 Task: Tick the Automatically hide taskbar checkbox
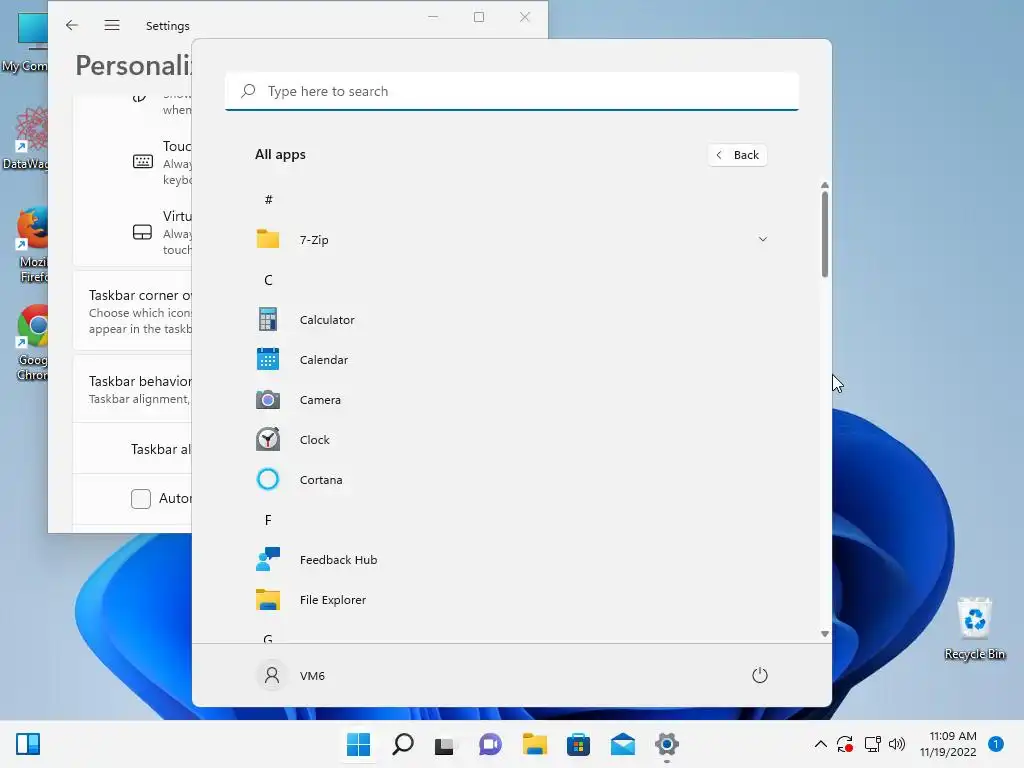point(140,499)
